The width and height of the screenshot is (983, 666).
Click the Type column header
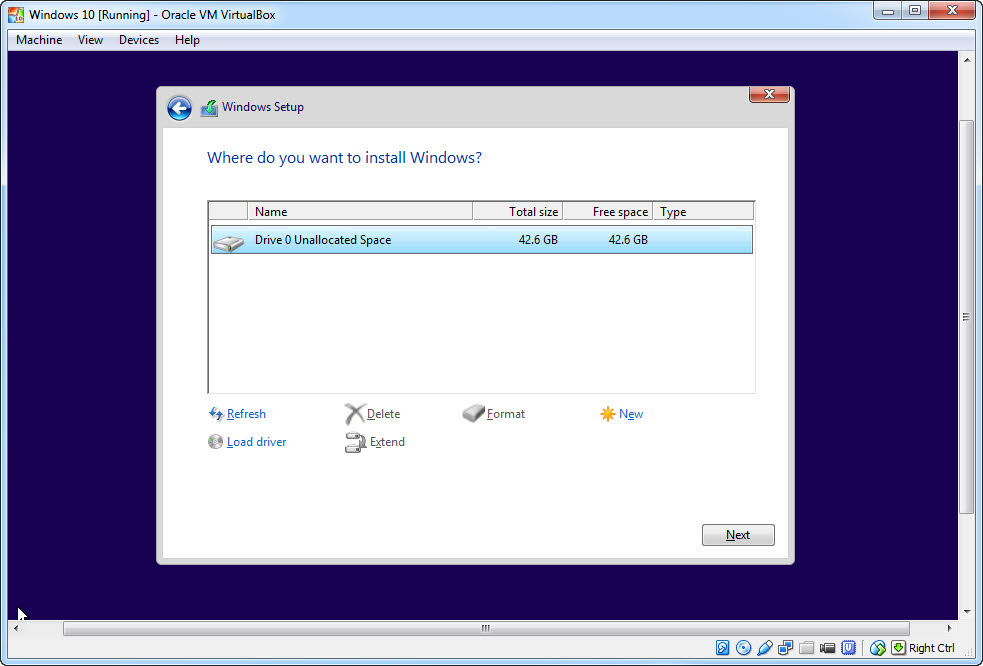(x=703, y=211)
